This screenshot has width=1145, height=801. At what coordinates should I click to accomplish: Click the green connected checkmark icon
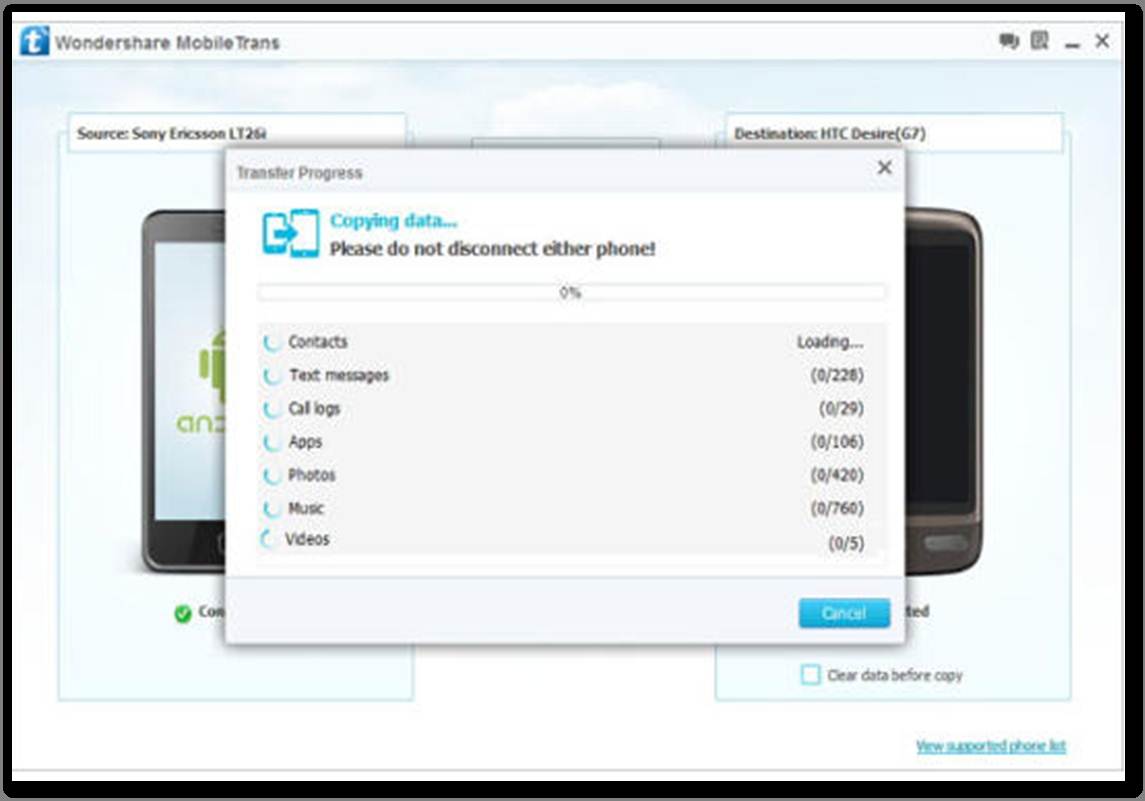[x=183, y=613]
